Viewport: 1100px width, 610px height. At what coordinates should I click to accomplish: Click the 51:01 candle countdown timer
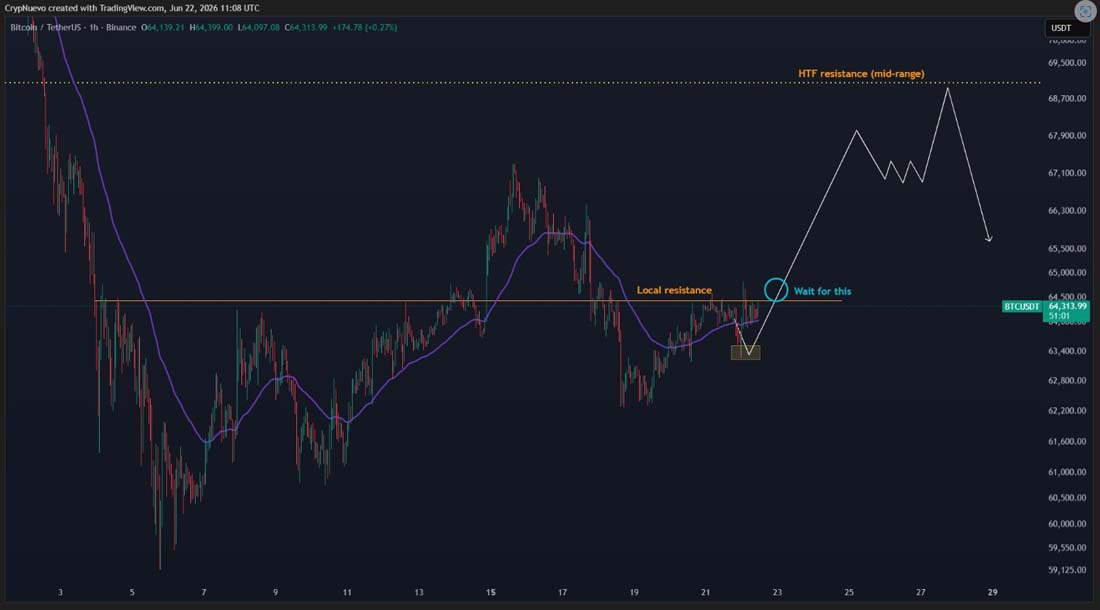pos(1059,316)
